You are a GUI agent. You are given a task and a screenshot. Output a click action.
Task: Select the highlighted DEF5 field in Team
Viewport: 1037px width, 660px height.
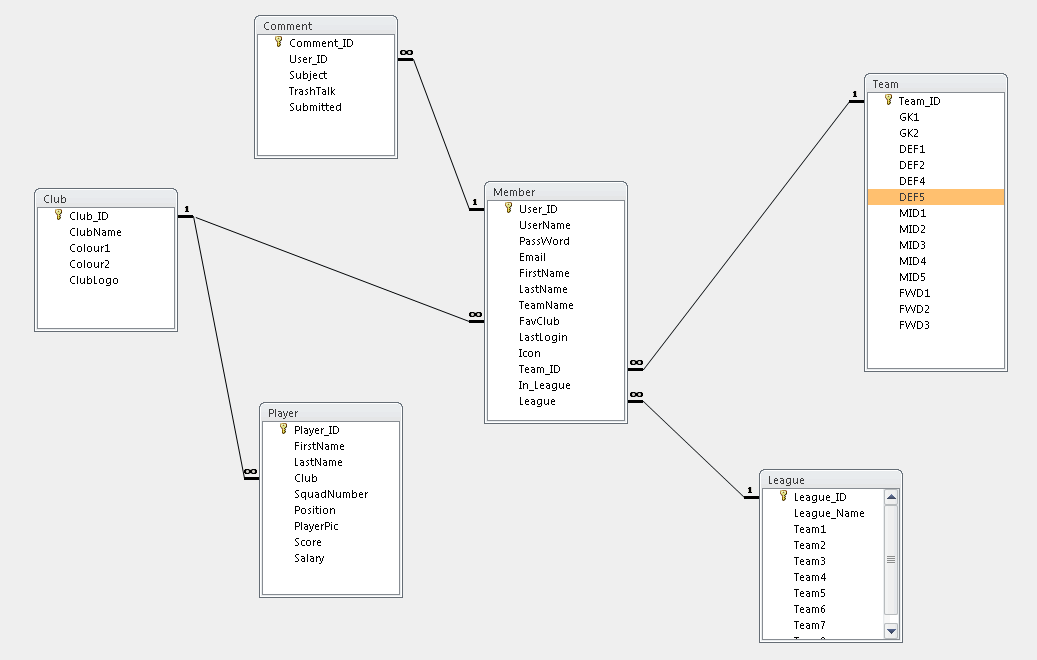click(x=936, y=197)
